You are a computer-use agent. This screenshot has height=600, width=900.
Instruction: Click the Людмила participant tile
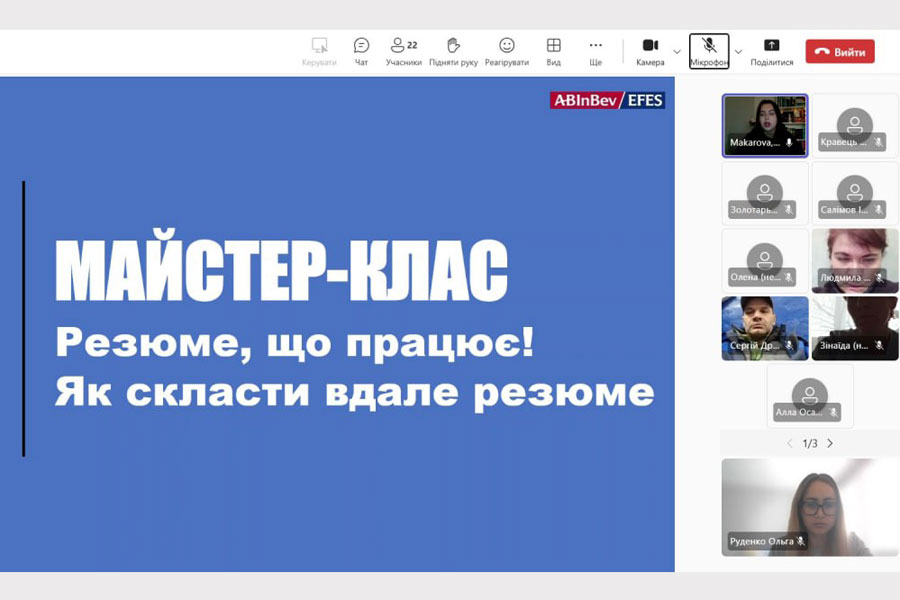pyautogui.click(x=854, y=261)
